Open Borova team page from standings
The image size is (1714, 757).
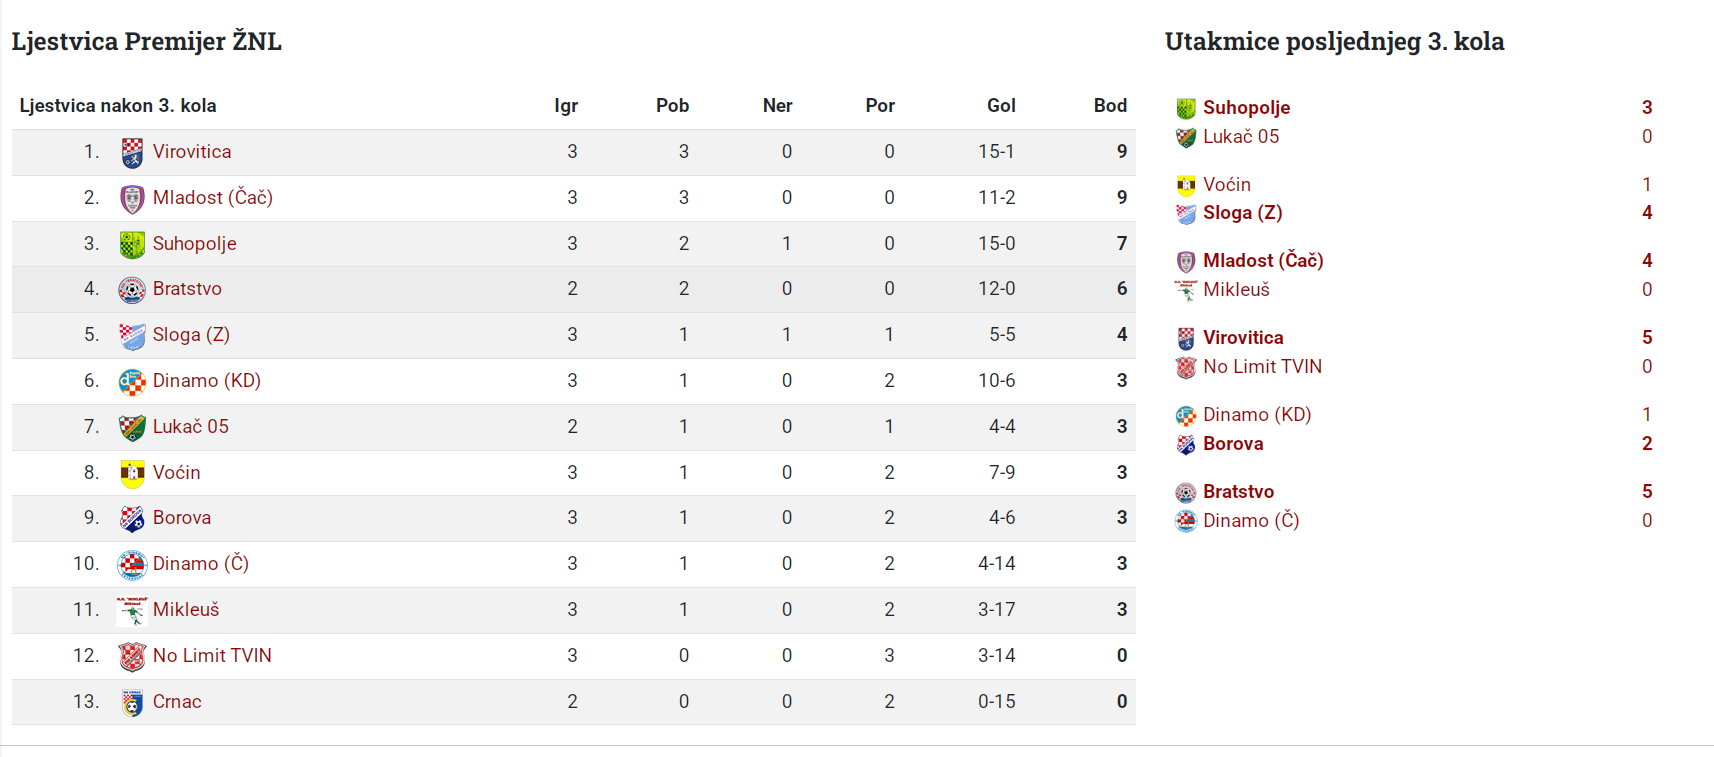(182, 518)
